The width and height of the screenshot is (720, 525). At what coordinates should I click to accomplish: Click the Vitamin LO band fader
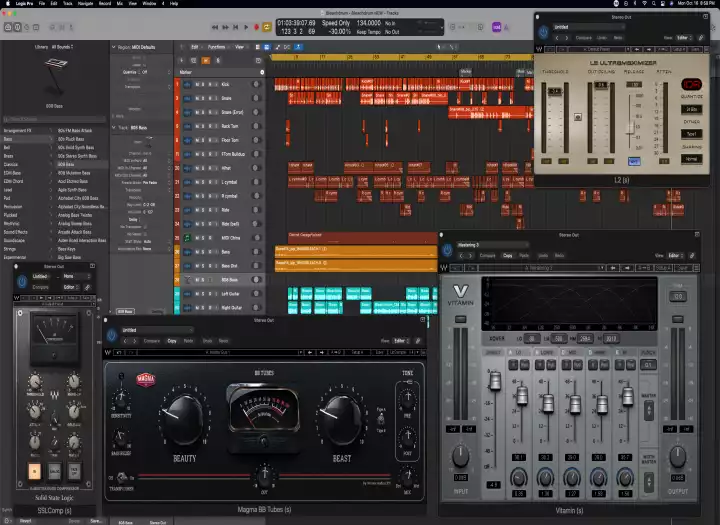pyautogui.click(x=522, y=395)
